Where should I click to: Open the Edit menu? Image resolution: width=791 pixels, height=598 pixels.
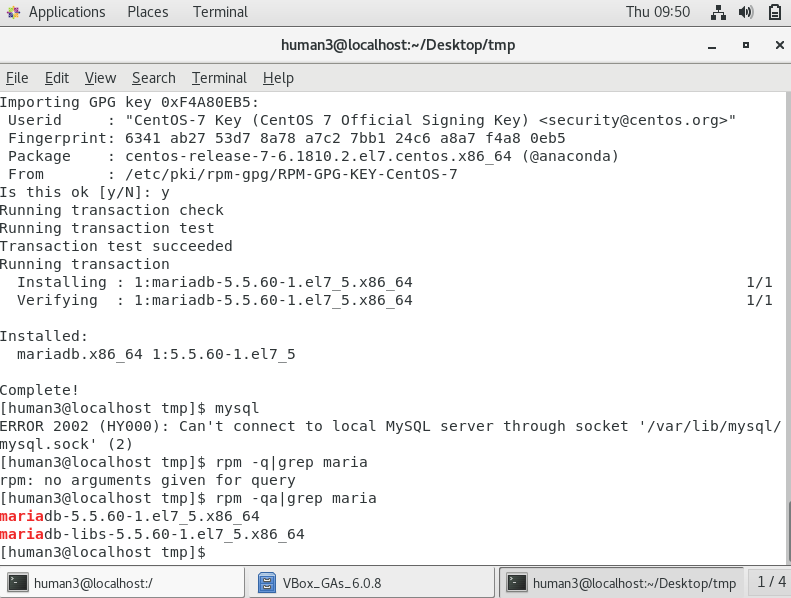click(56, 78)
